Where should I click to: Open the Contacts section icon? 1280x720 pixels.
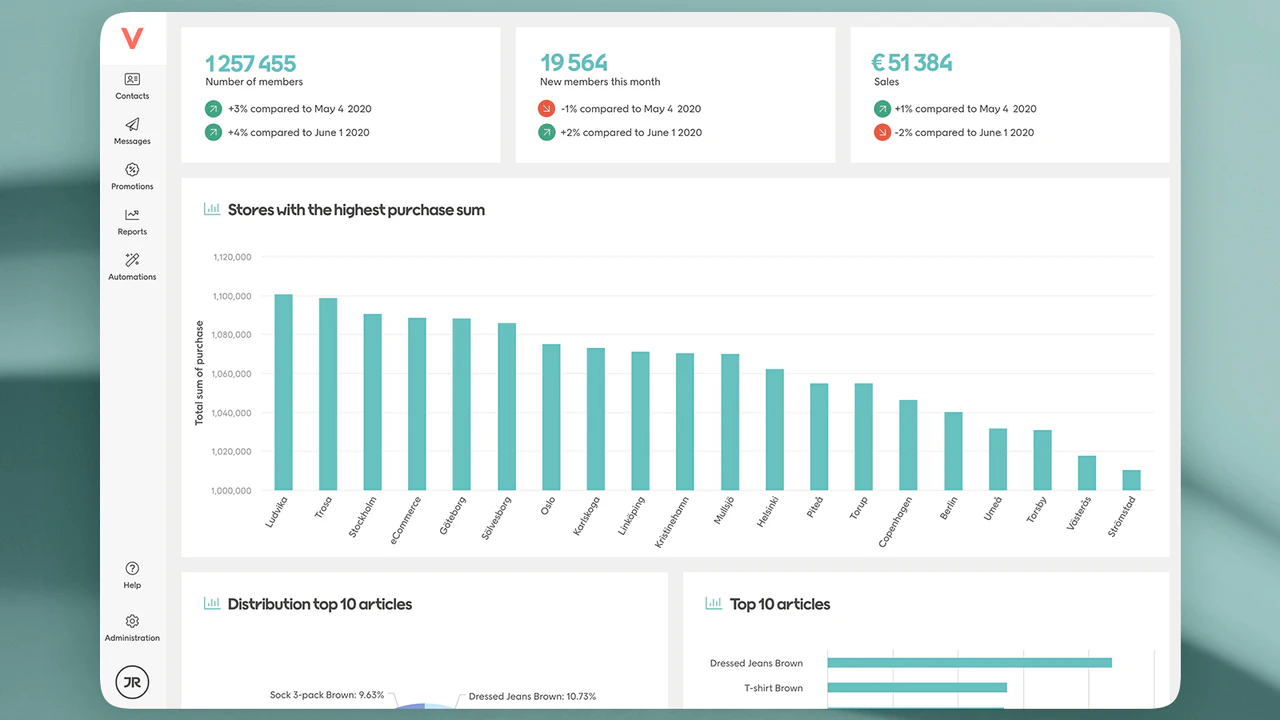pos(132,79)
